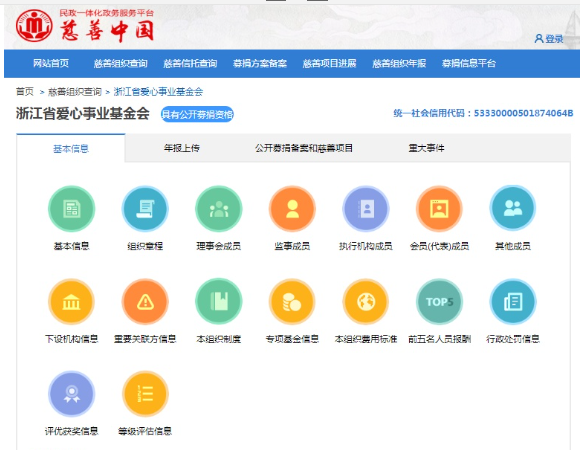
Task: Switch to the 年报上传 tab
Action: (x=182, y=148)
